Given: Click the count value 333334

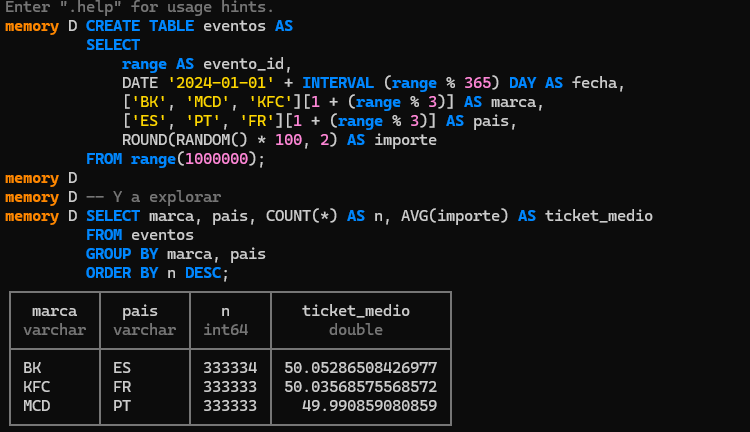Looking at the screenshot, I should pos(230,368).
